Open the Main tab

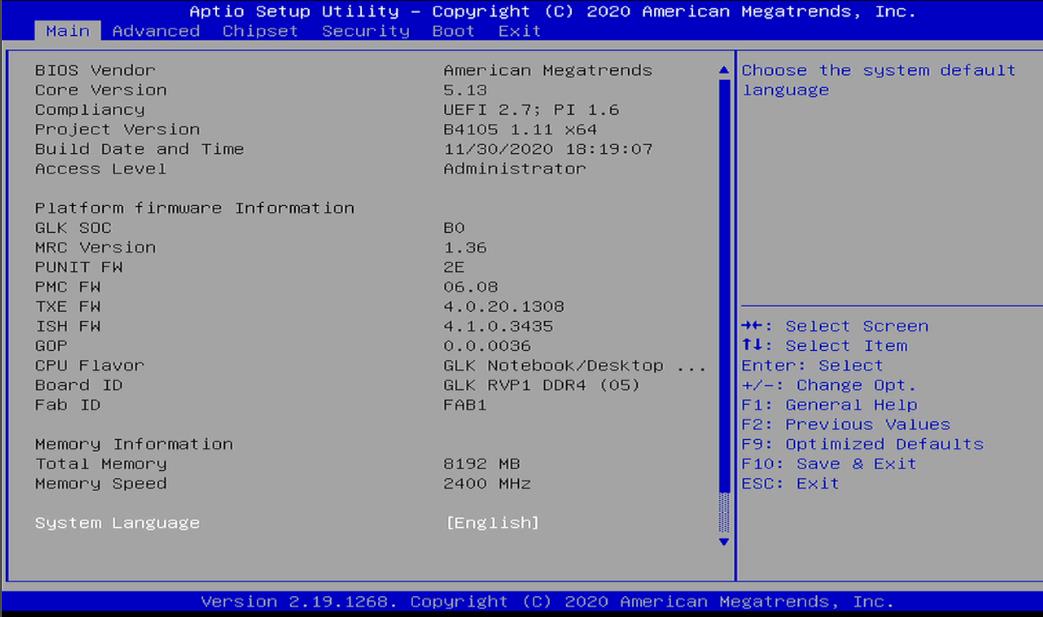click(67, 31)
